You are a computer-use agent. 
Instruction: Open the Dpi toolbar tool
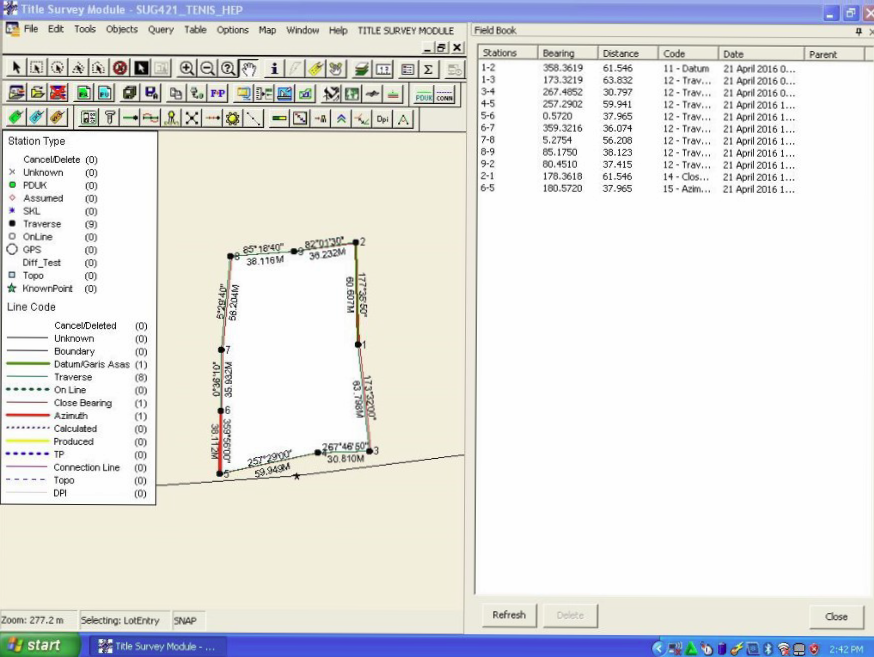pos(381,118)
